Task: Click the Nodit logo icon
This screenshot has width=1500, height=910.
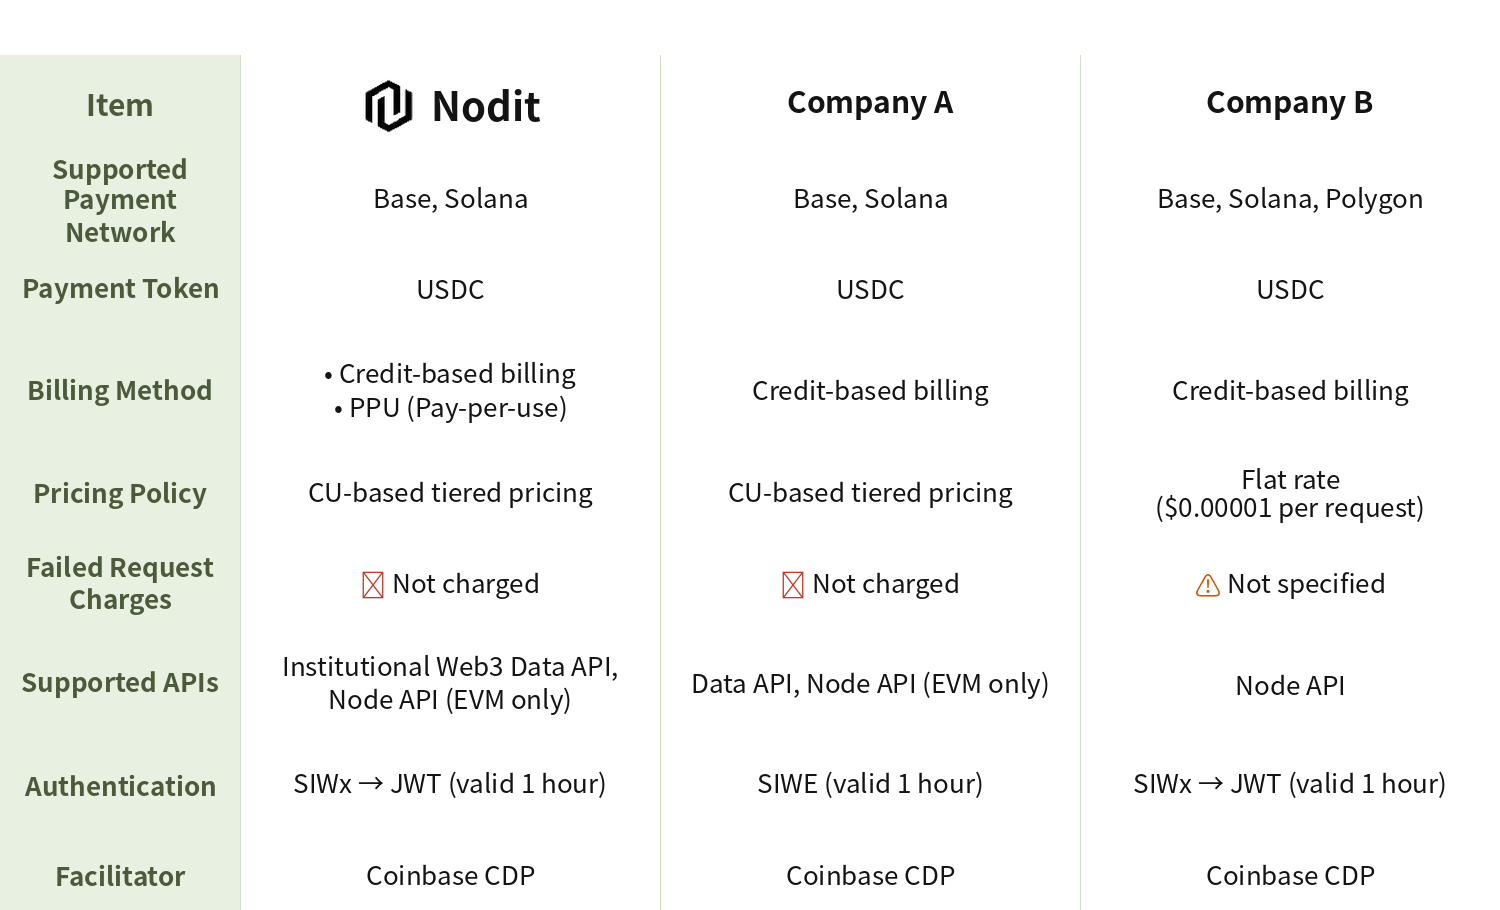Action: click(388, 106)
